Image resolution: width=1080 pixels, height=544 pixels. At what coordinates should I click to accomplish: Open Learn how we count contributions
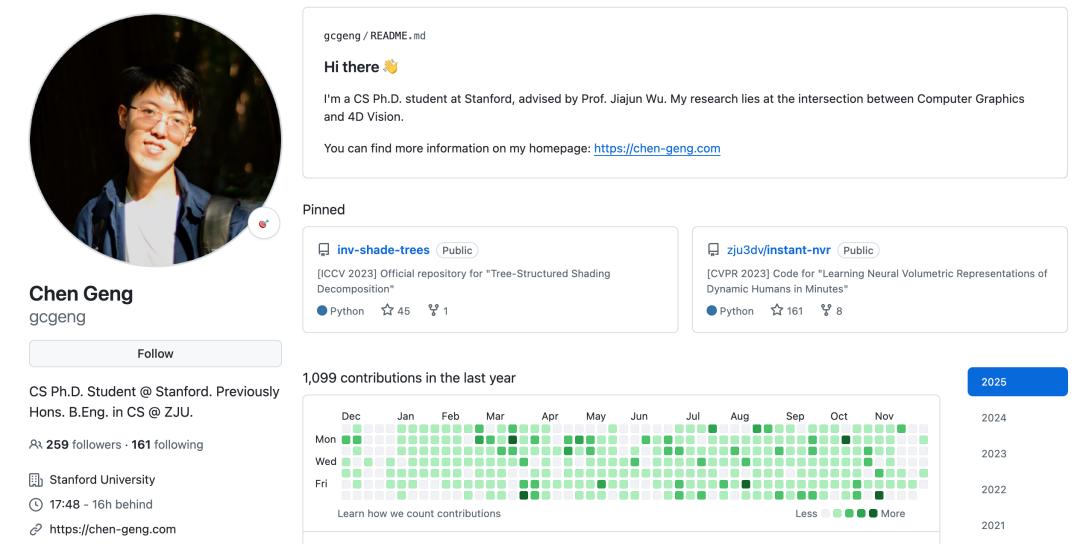coord(419,514)
